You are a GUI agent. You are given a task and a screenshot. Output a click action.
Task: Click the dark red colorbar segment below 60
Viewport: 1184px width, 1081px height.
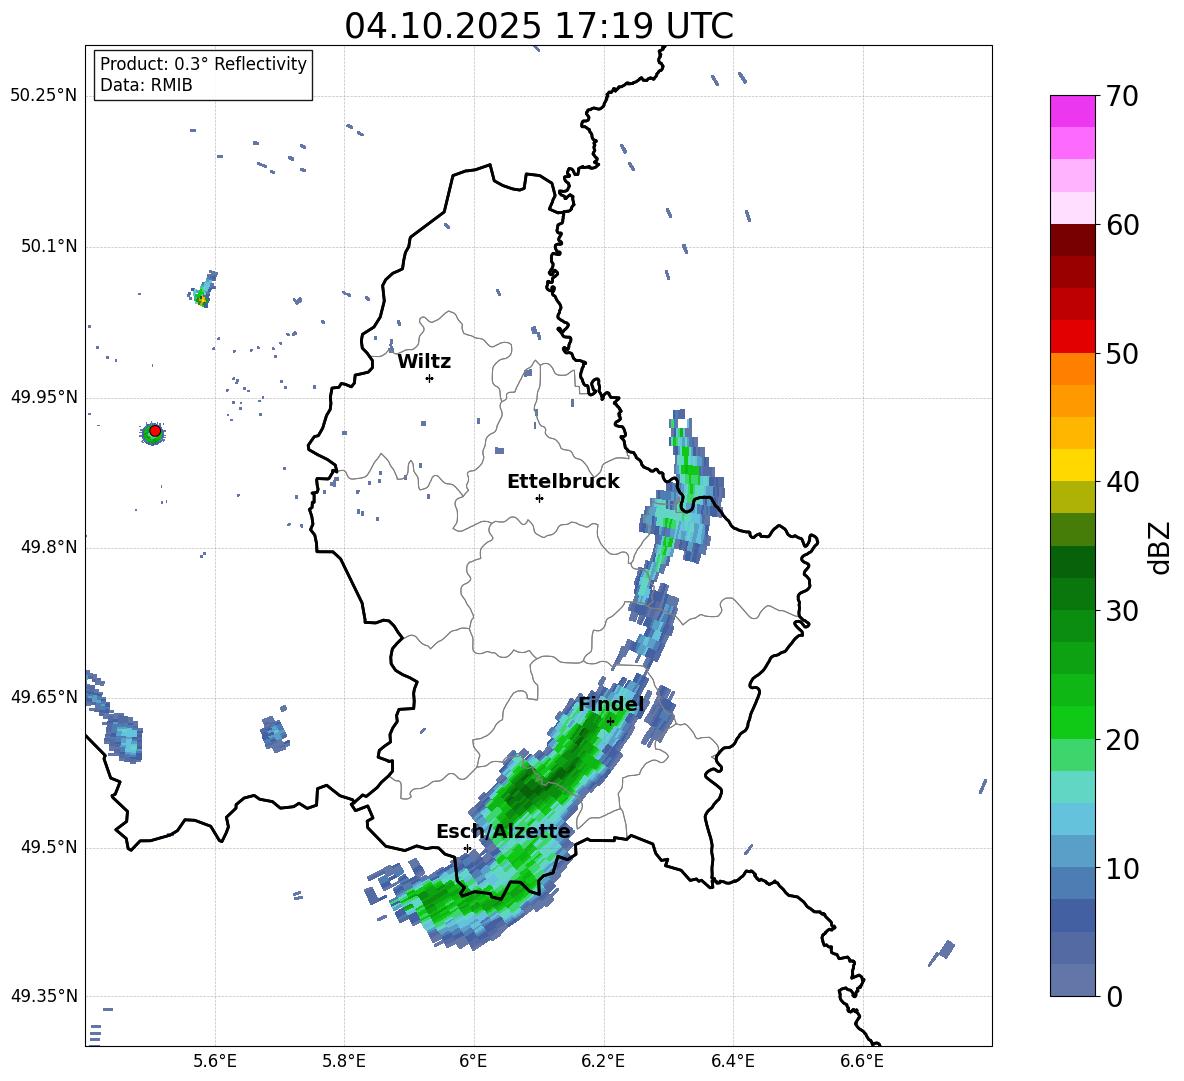[x=1072, y=240]
